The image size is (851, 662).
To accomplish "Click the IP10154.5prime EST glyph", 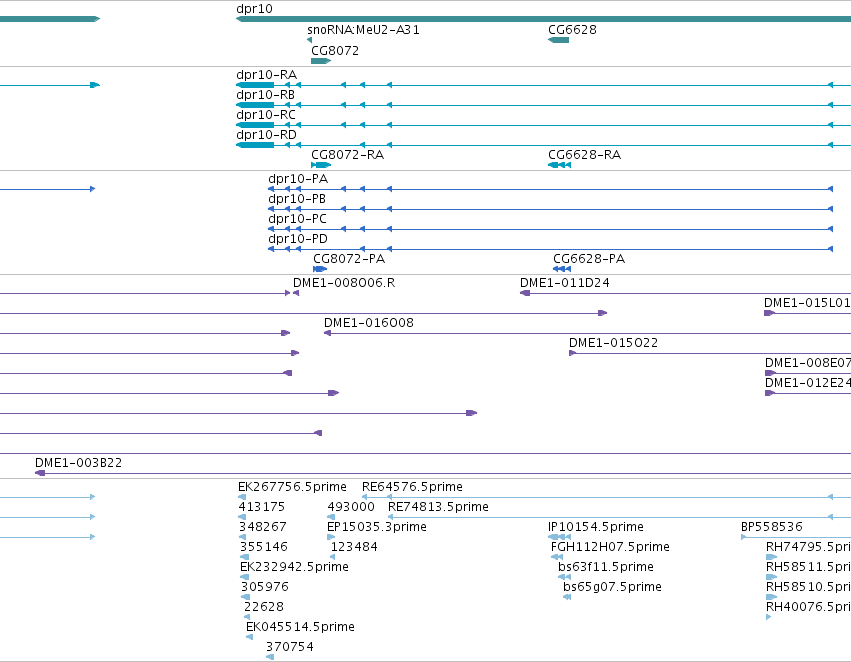I will [560, 537].
